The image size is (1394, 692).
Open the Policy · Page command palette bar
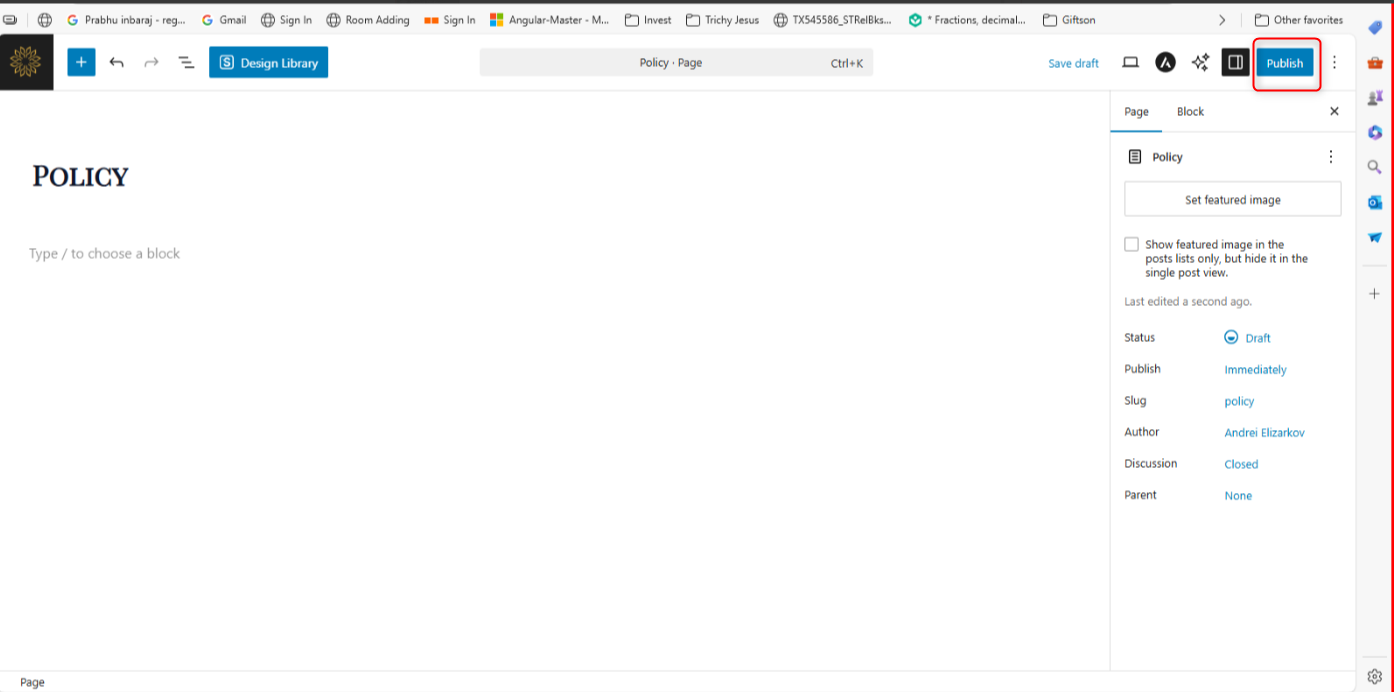point(676,62)
